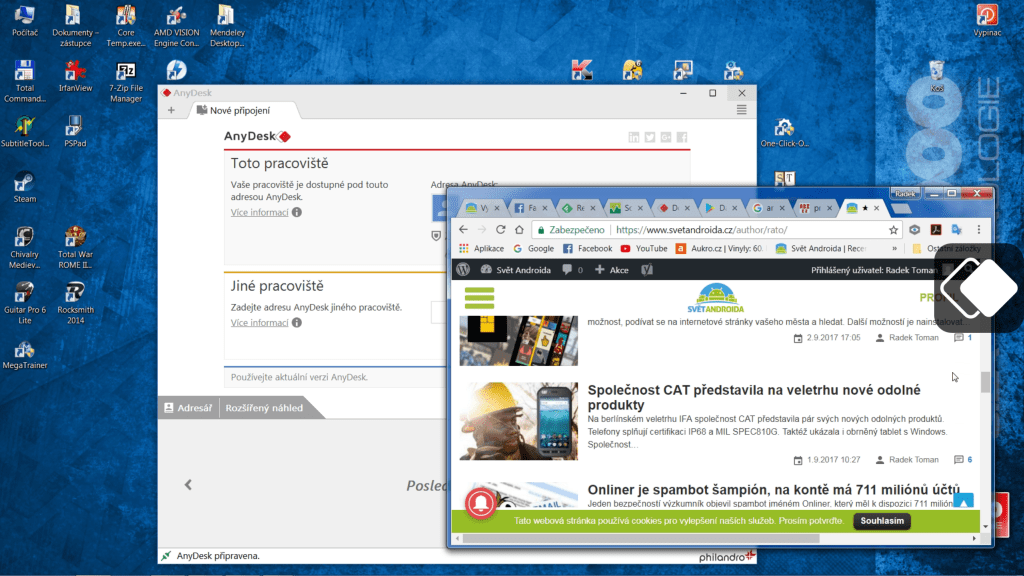Open Akce menu in WordPress bar
This screenshot has height=576, width=1024.
[x=611, y=270]
